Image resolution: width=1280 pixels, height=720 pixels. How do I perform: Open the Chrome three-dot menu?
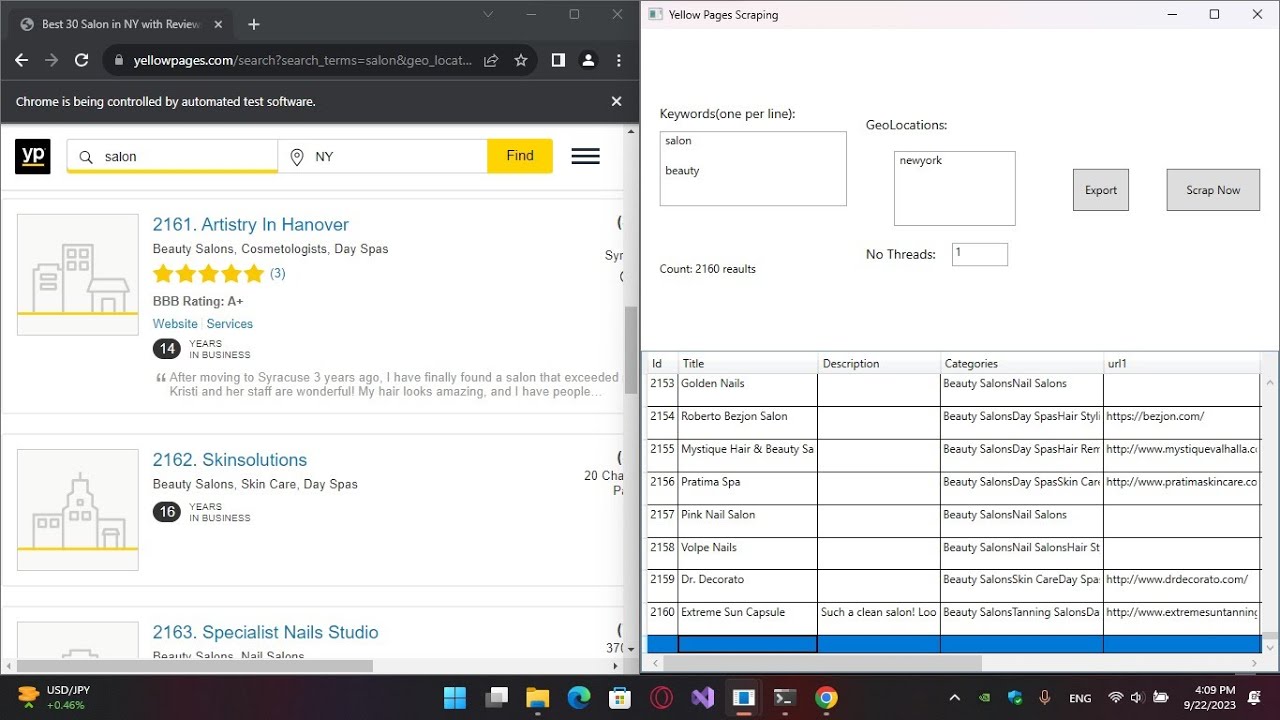point(620,60)
